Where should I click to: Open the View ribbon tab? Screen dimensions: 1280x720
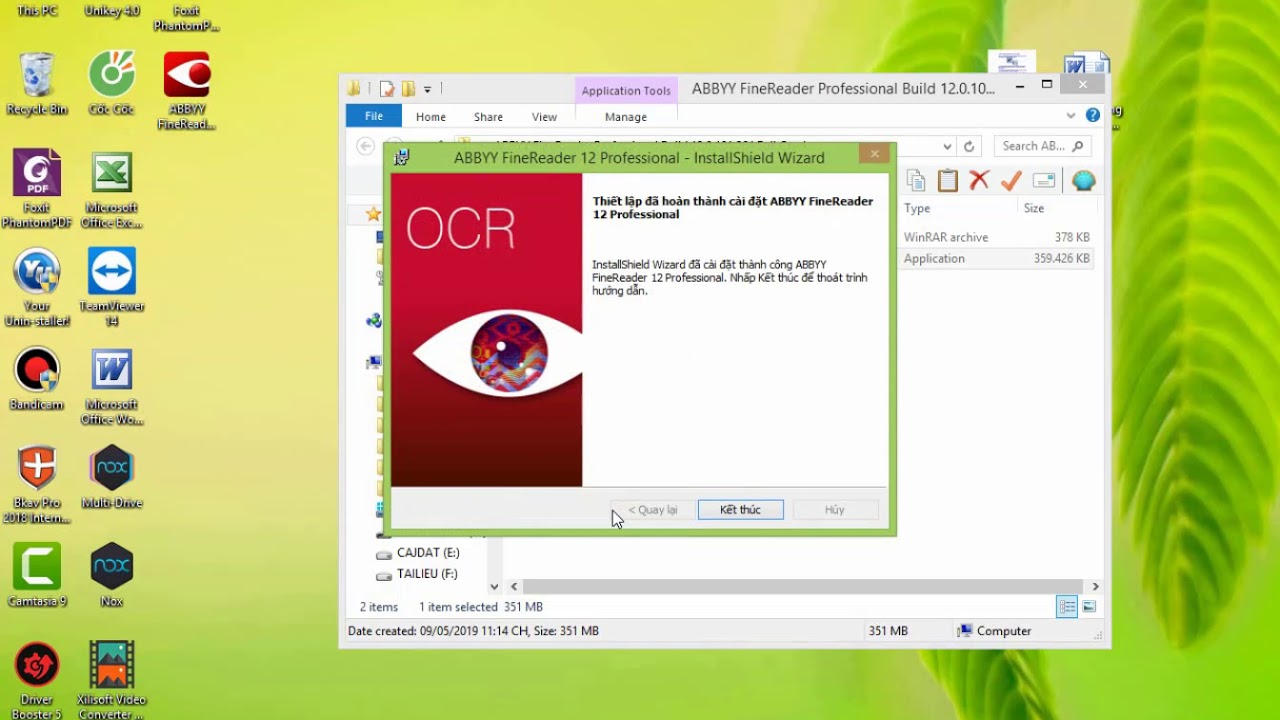(544, 117)
